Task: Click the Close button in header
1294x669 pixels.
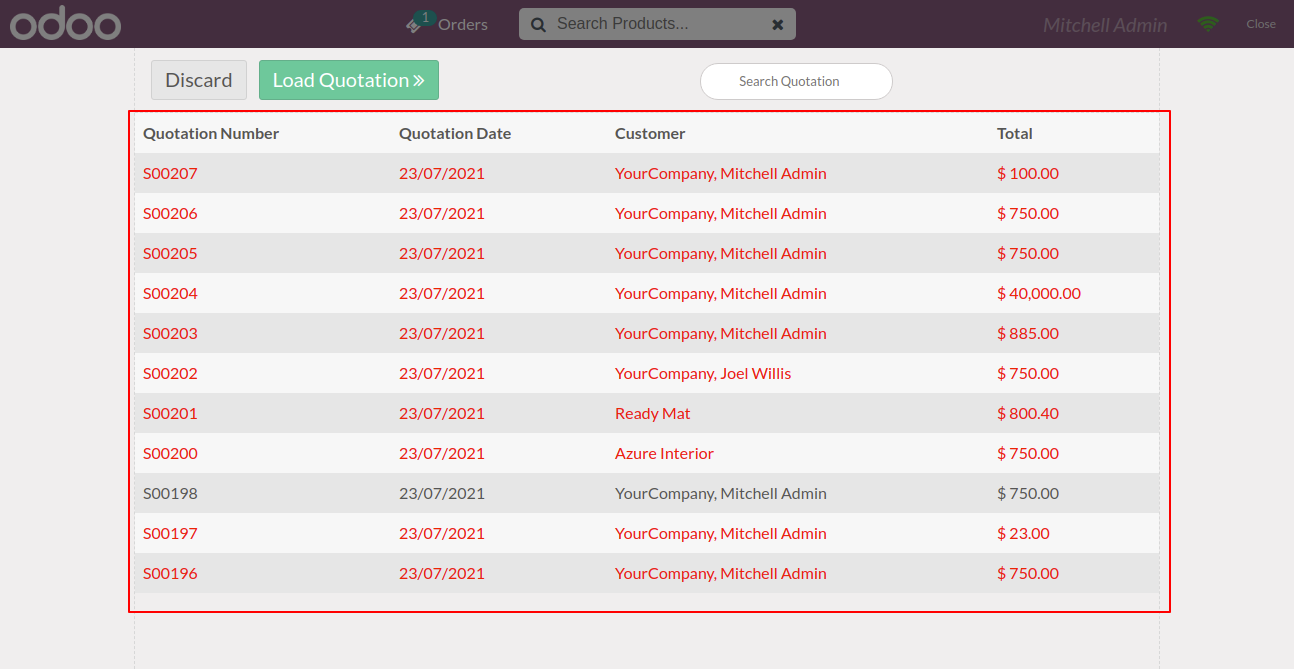Action: (x=1261, y=24)
